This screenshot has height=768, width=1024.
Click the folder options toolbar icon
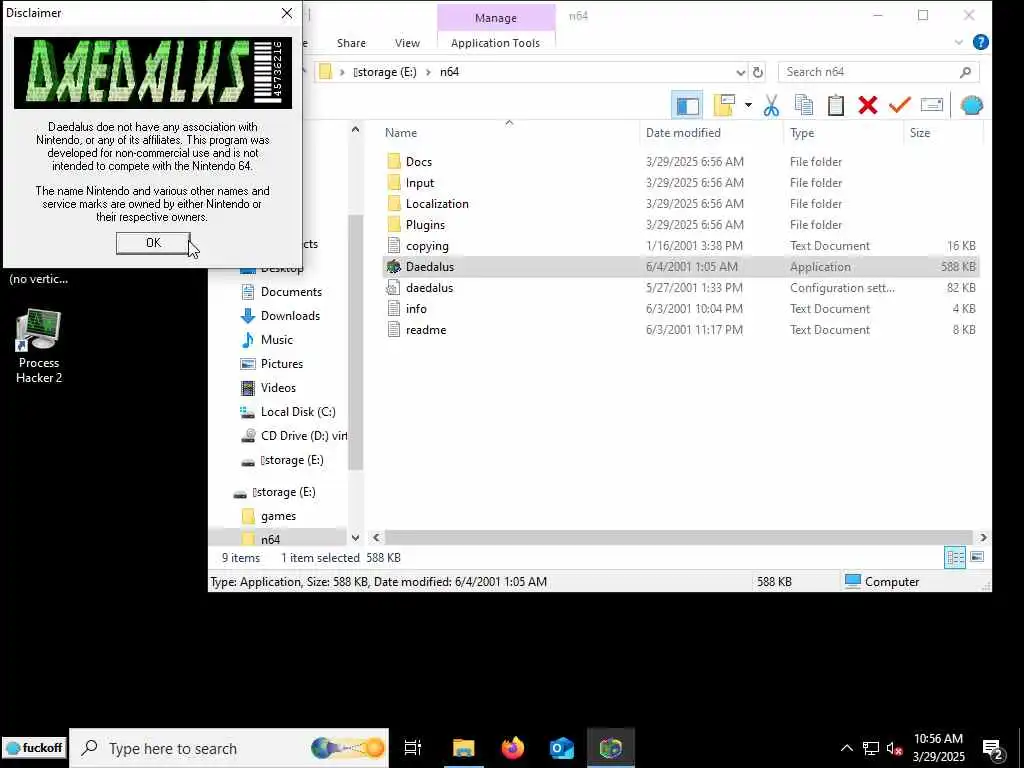[724, 105]
